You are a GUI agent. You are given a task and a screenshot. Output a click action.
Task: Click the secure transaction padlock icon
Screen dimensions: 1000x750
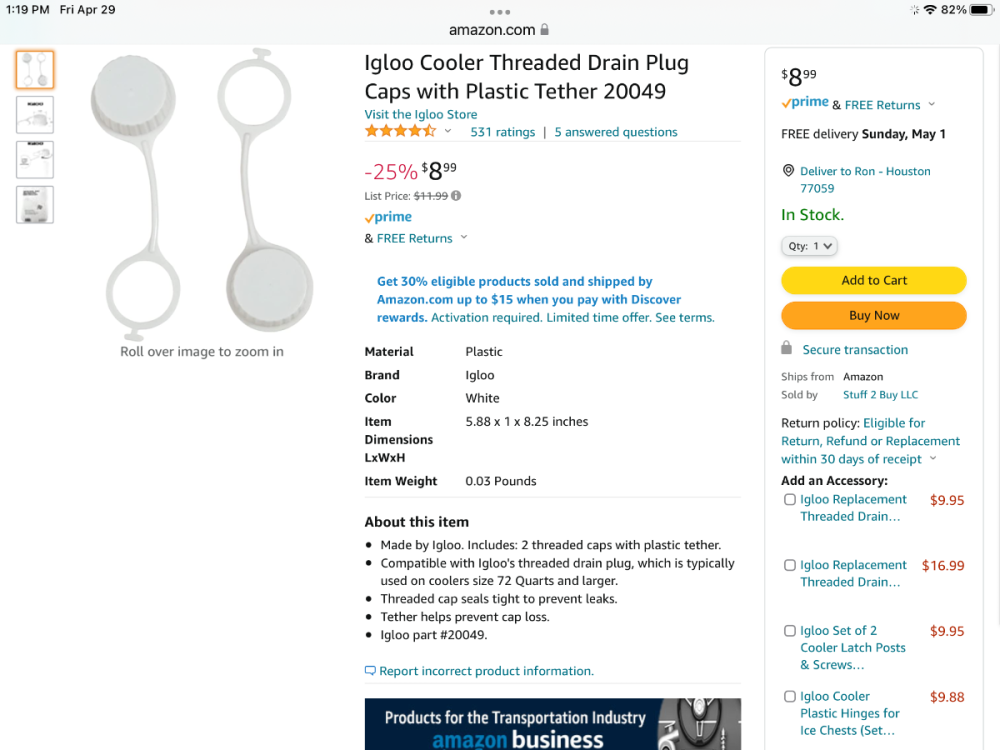pos(787,349)
